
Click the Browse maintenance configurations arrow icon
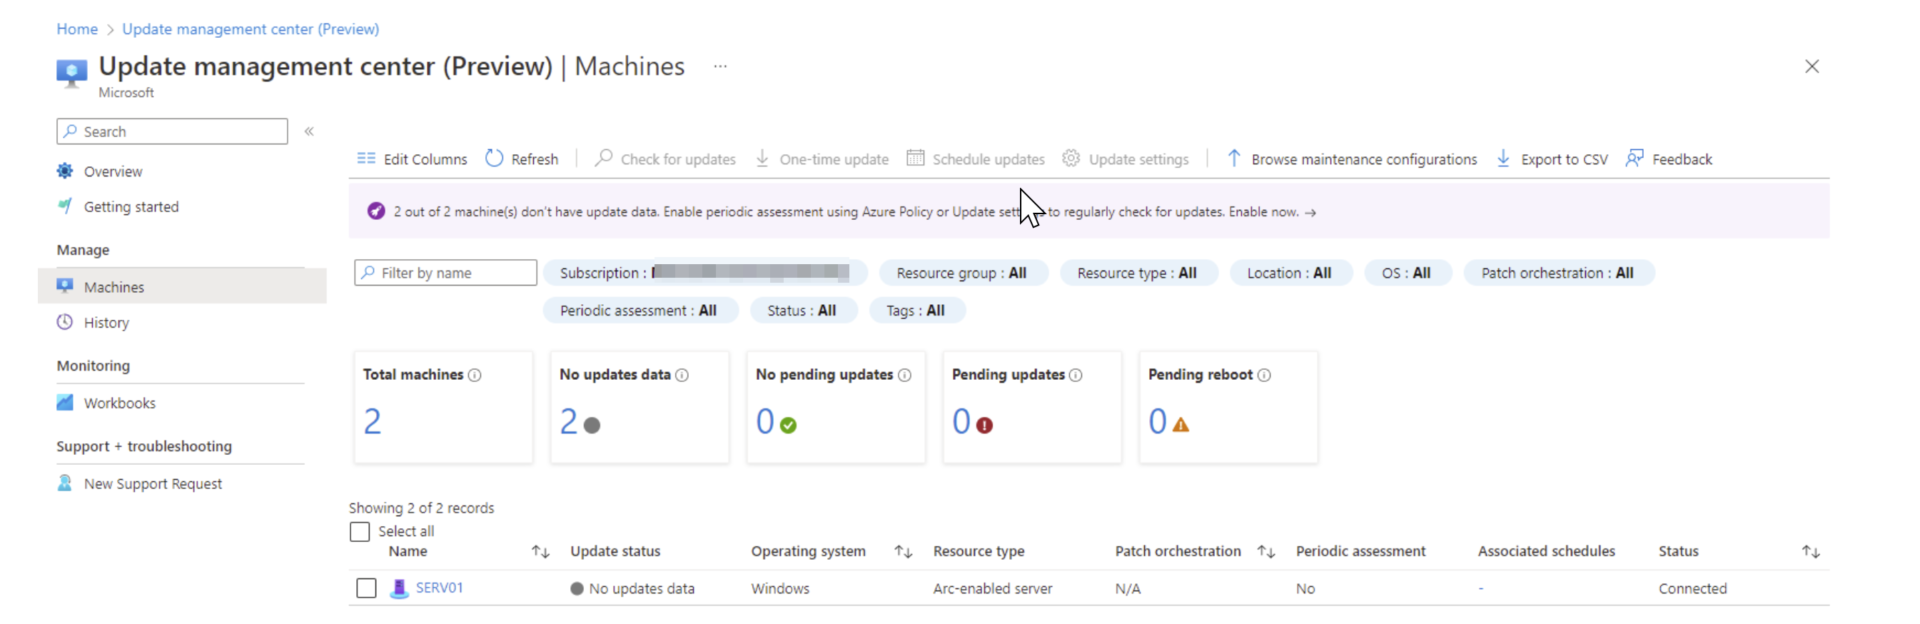click(x=1234, y=158)
